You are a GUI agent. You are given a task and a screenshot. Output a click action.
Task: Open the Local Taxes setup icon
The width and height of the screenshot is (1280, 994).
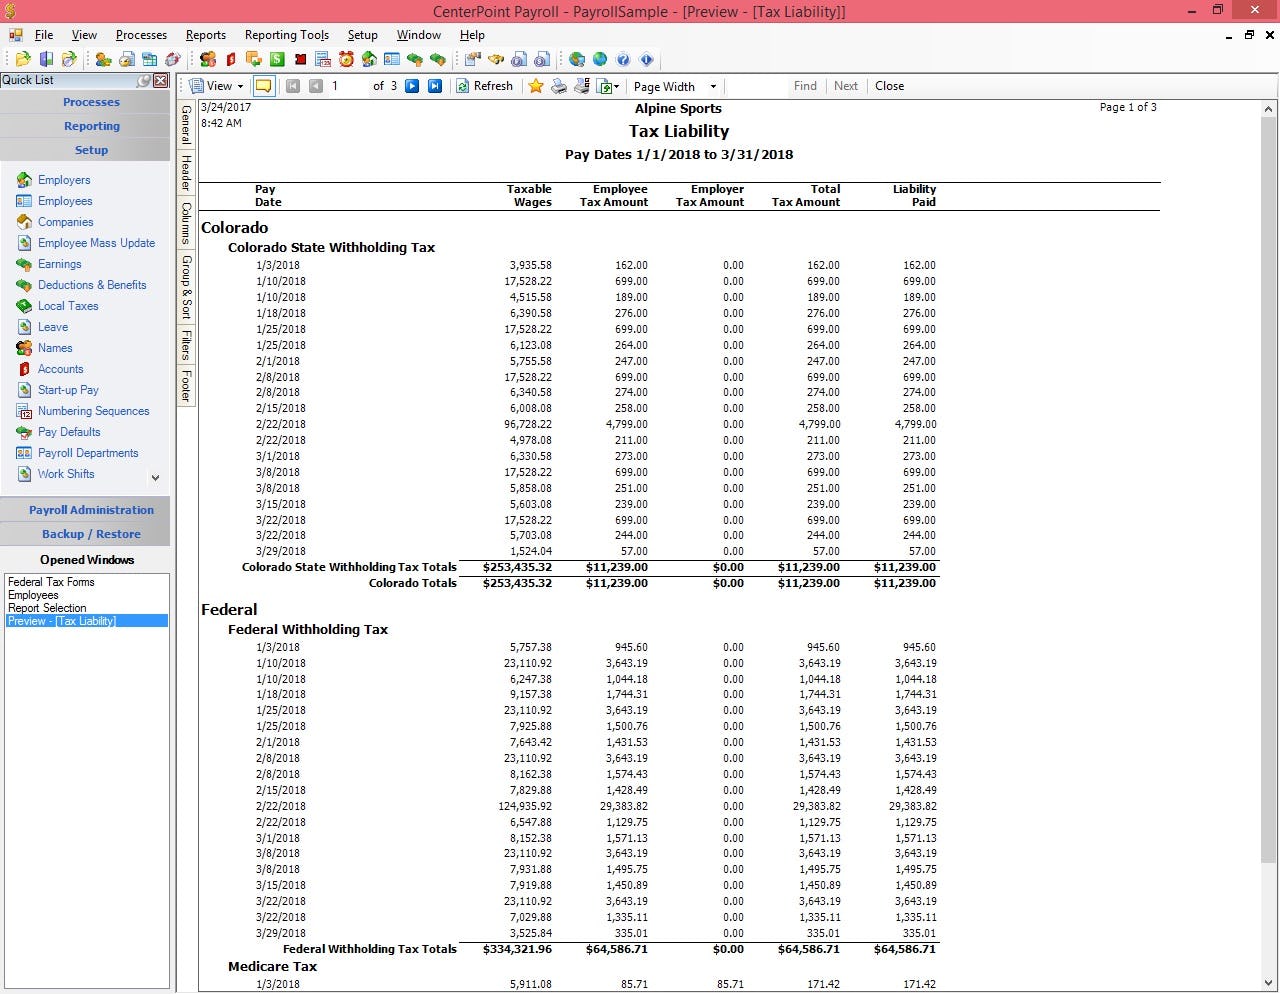pos(68,306)
